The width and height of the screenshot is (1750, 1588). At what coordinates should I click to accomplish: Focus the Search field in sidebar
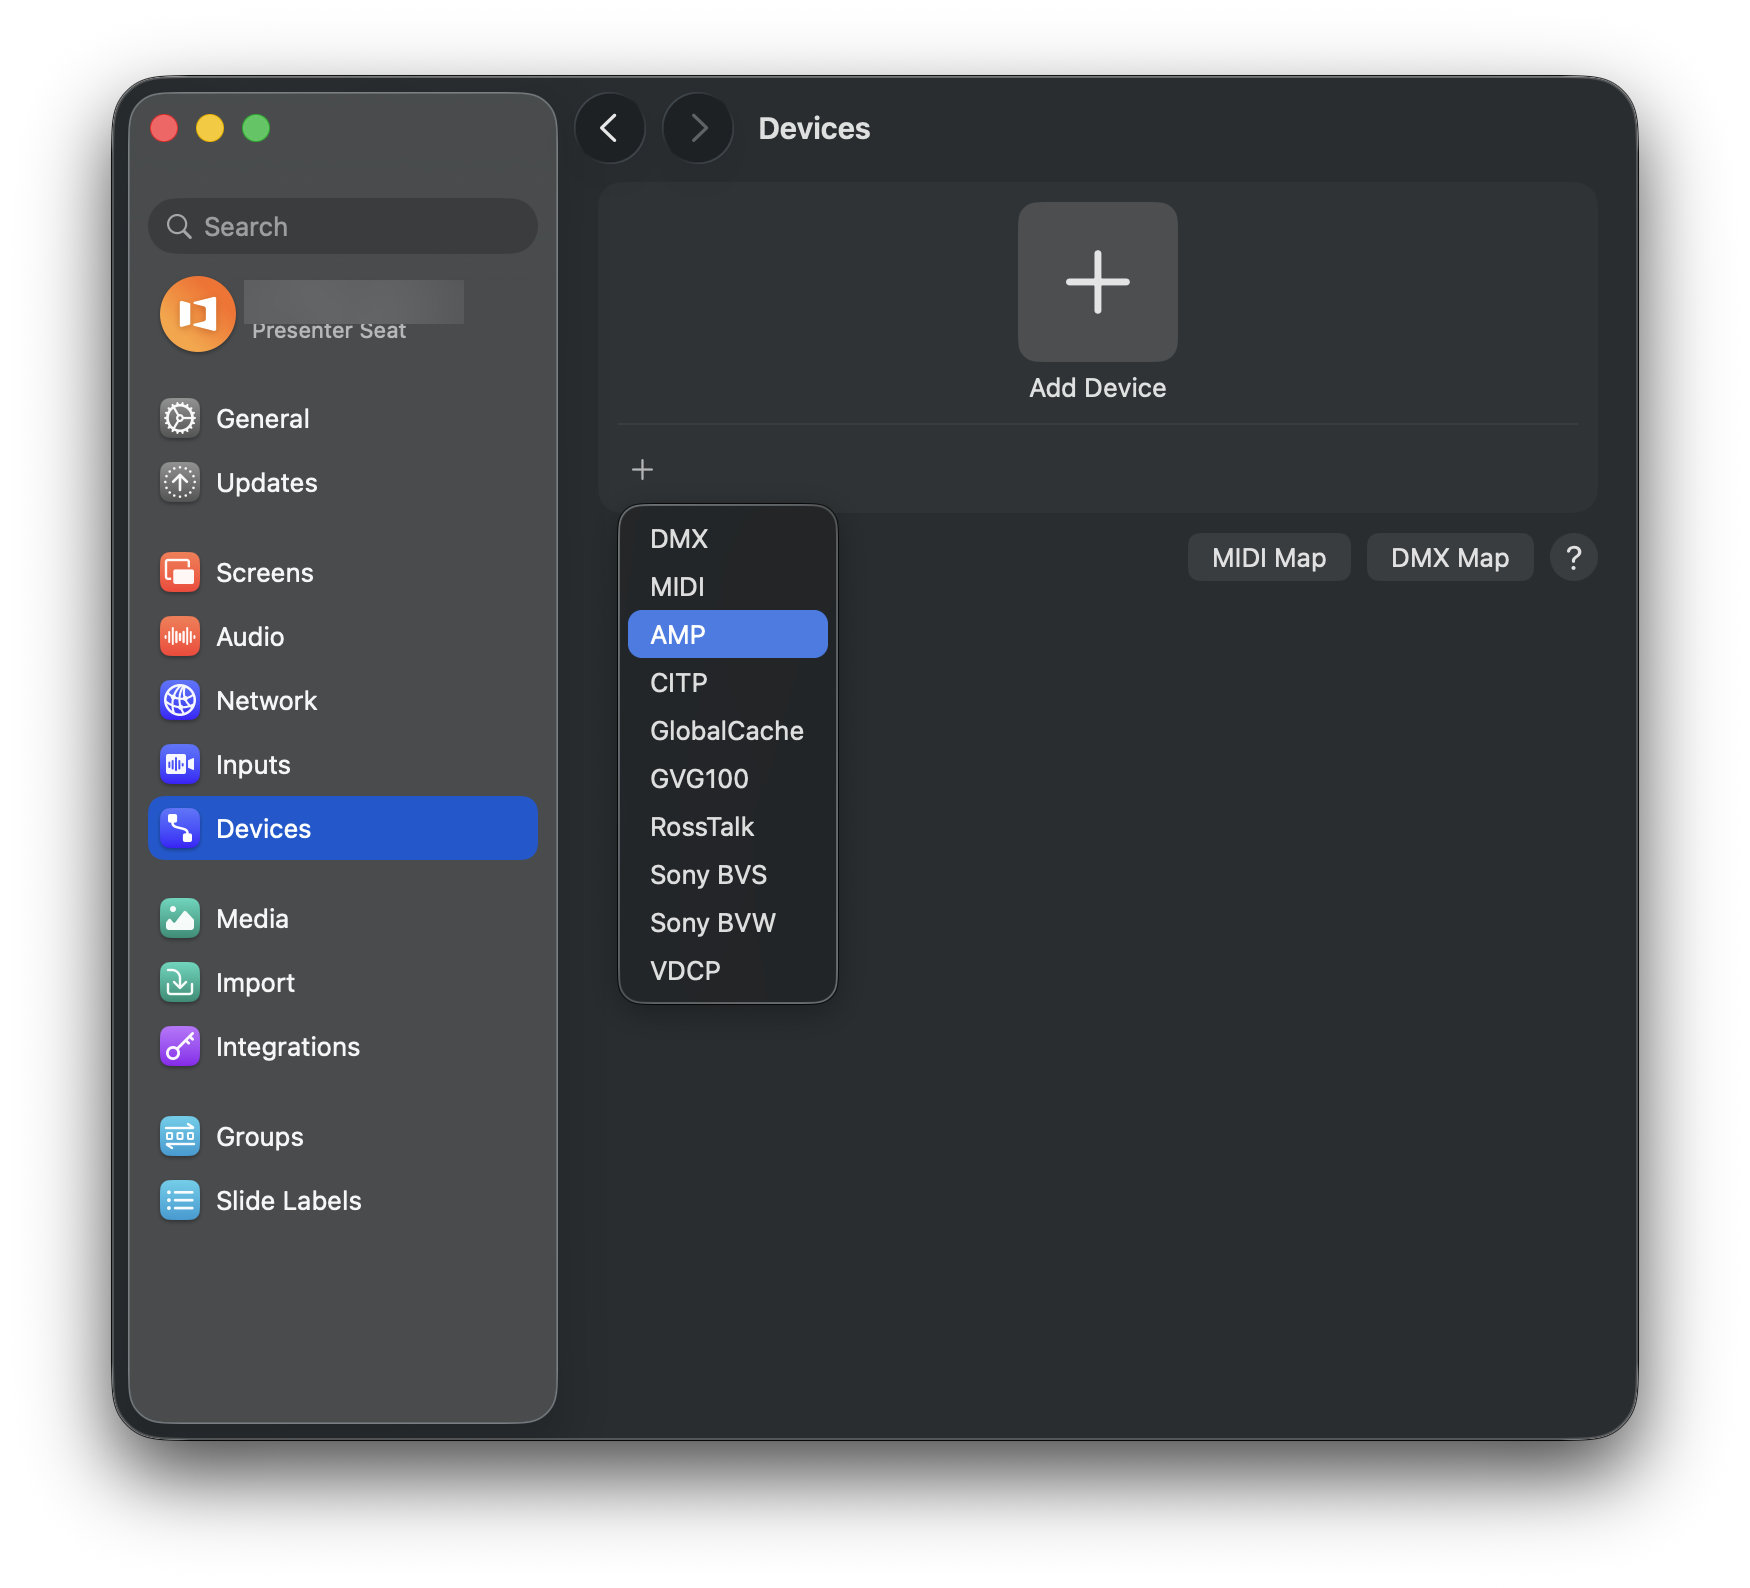point(343,226)
